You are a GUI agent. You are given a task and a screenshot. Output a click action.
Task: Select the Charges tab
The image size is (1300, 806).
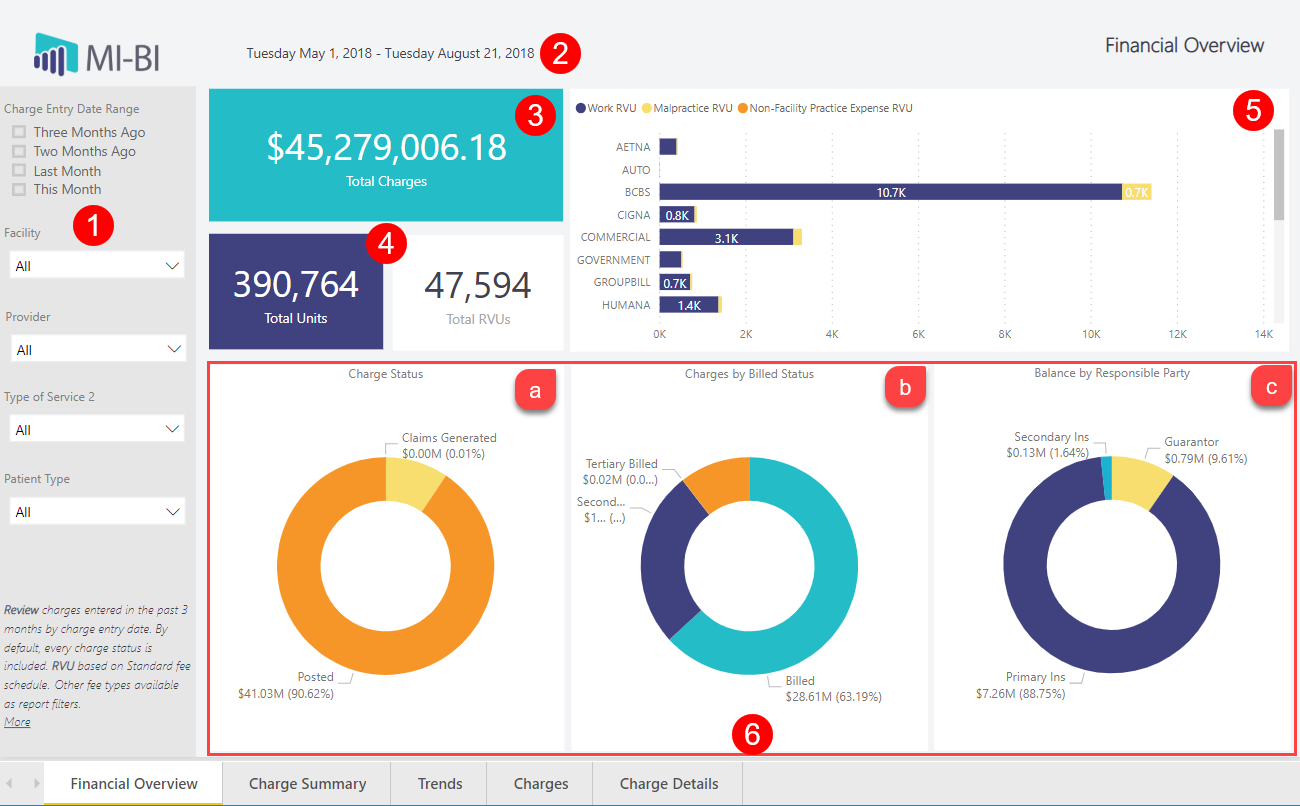[x=541, y=783]
